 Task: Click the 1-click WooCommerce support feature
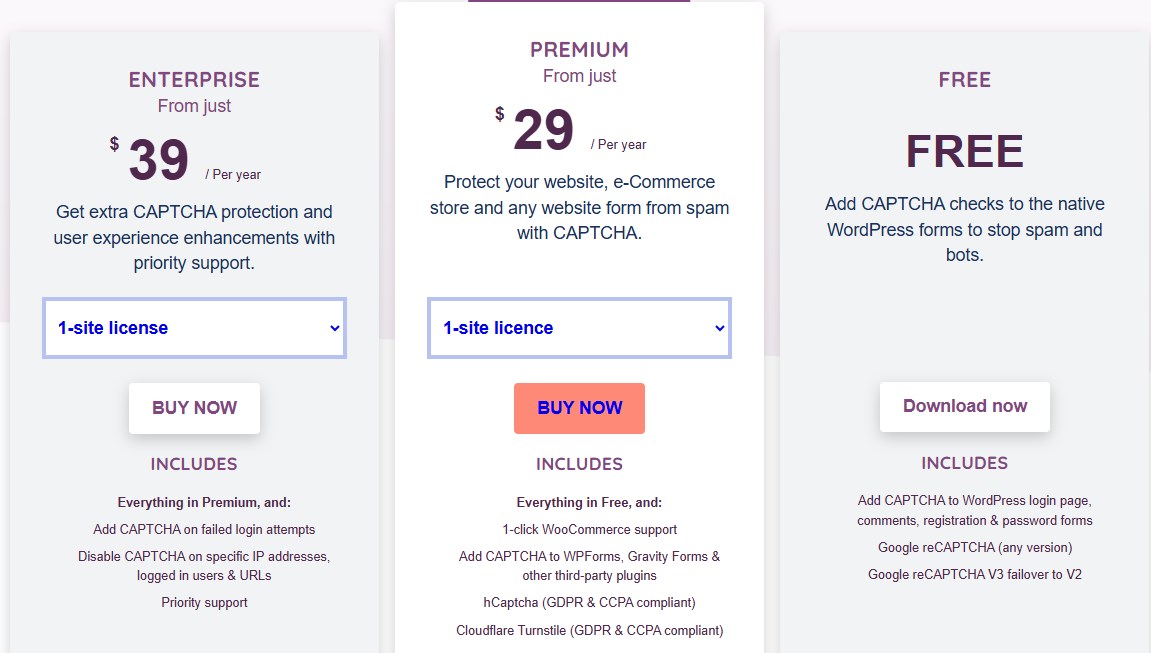point(589,529)
